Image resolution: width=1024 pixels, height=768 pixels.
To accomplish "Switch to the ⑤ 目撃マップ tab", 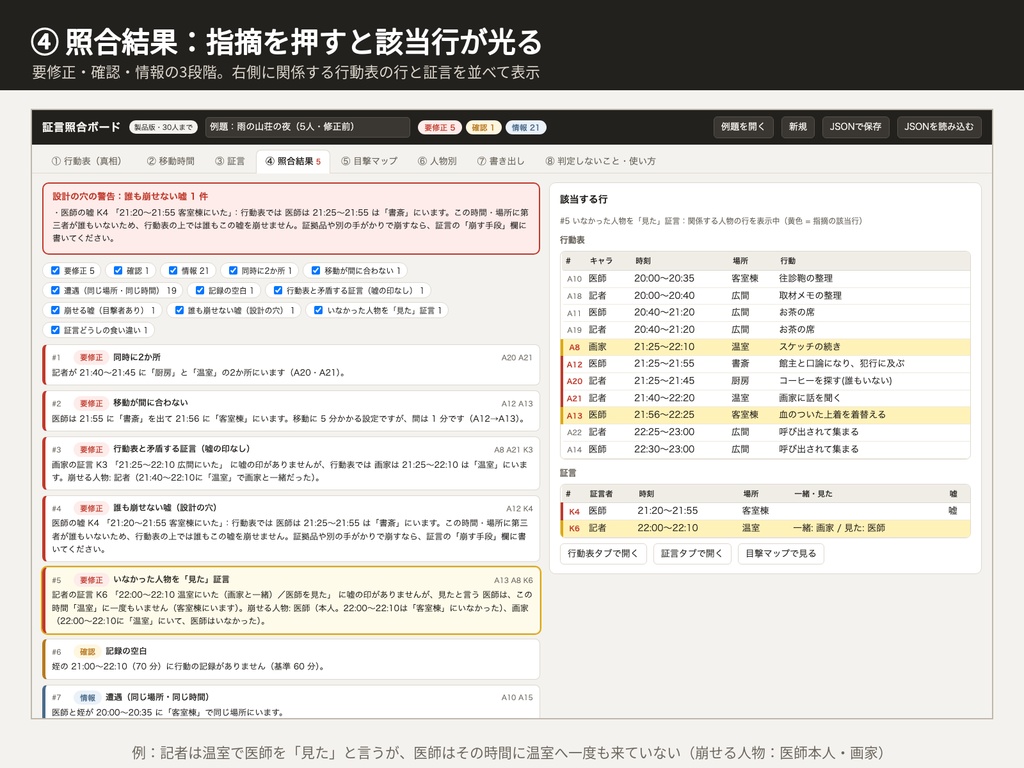I will (x=369, y=161).
